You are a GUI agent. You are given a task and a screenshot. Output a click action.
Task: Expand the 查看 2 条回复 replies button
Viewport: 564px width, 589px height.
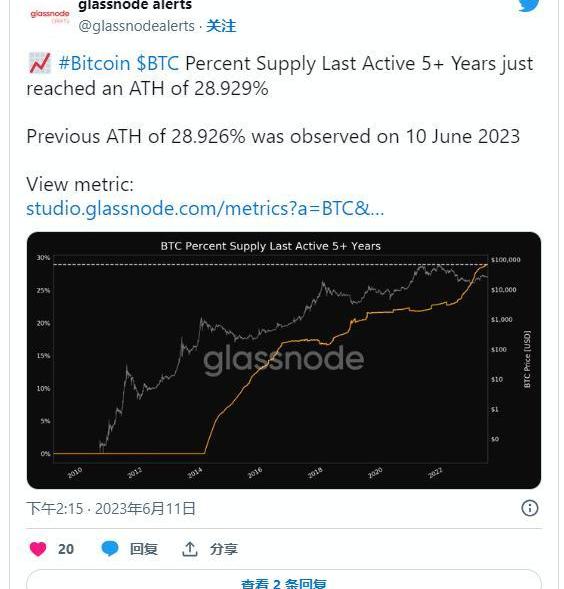pos(284,582)
